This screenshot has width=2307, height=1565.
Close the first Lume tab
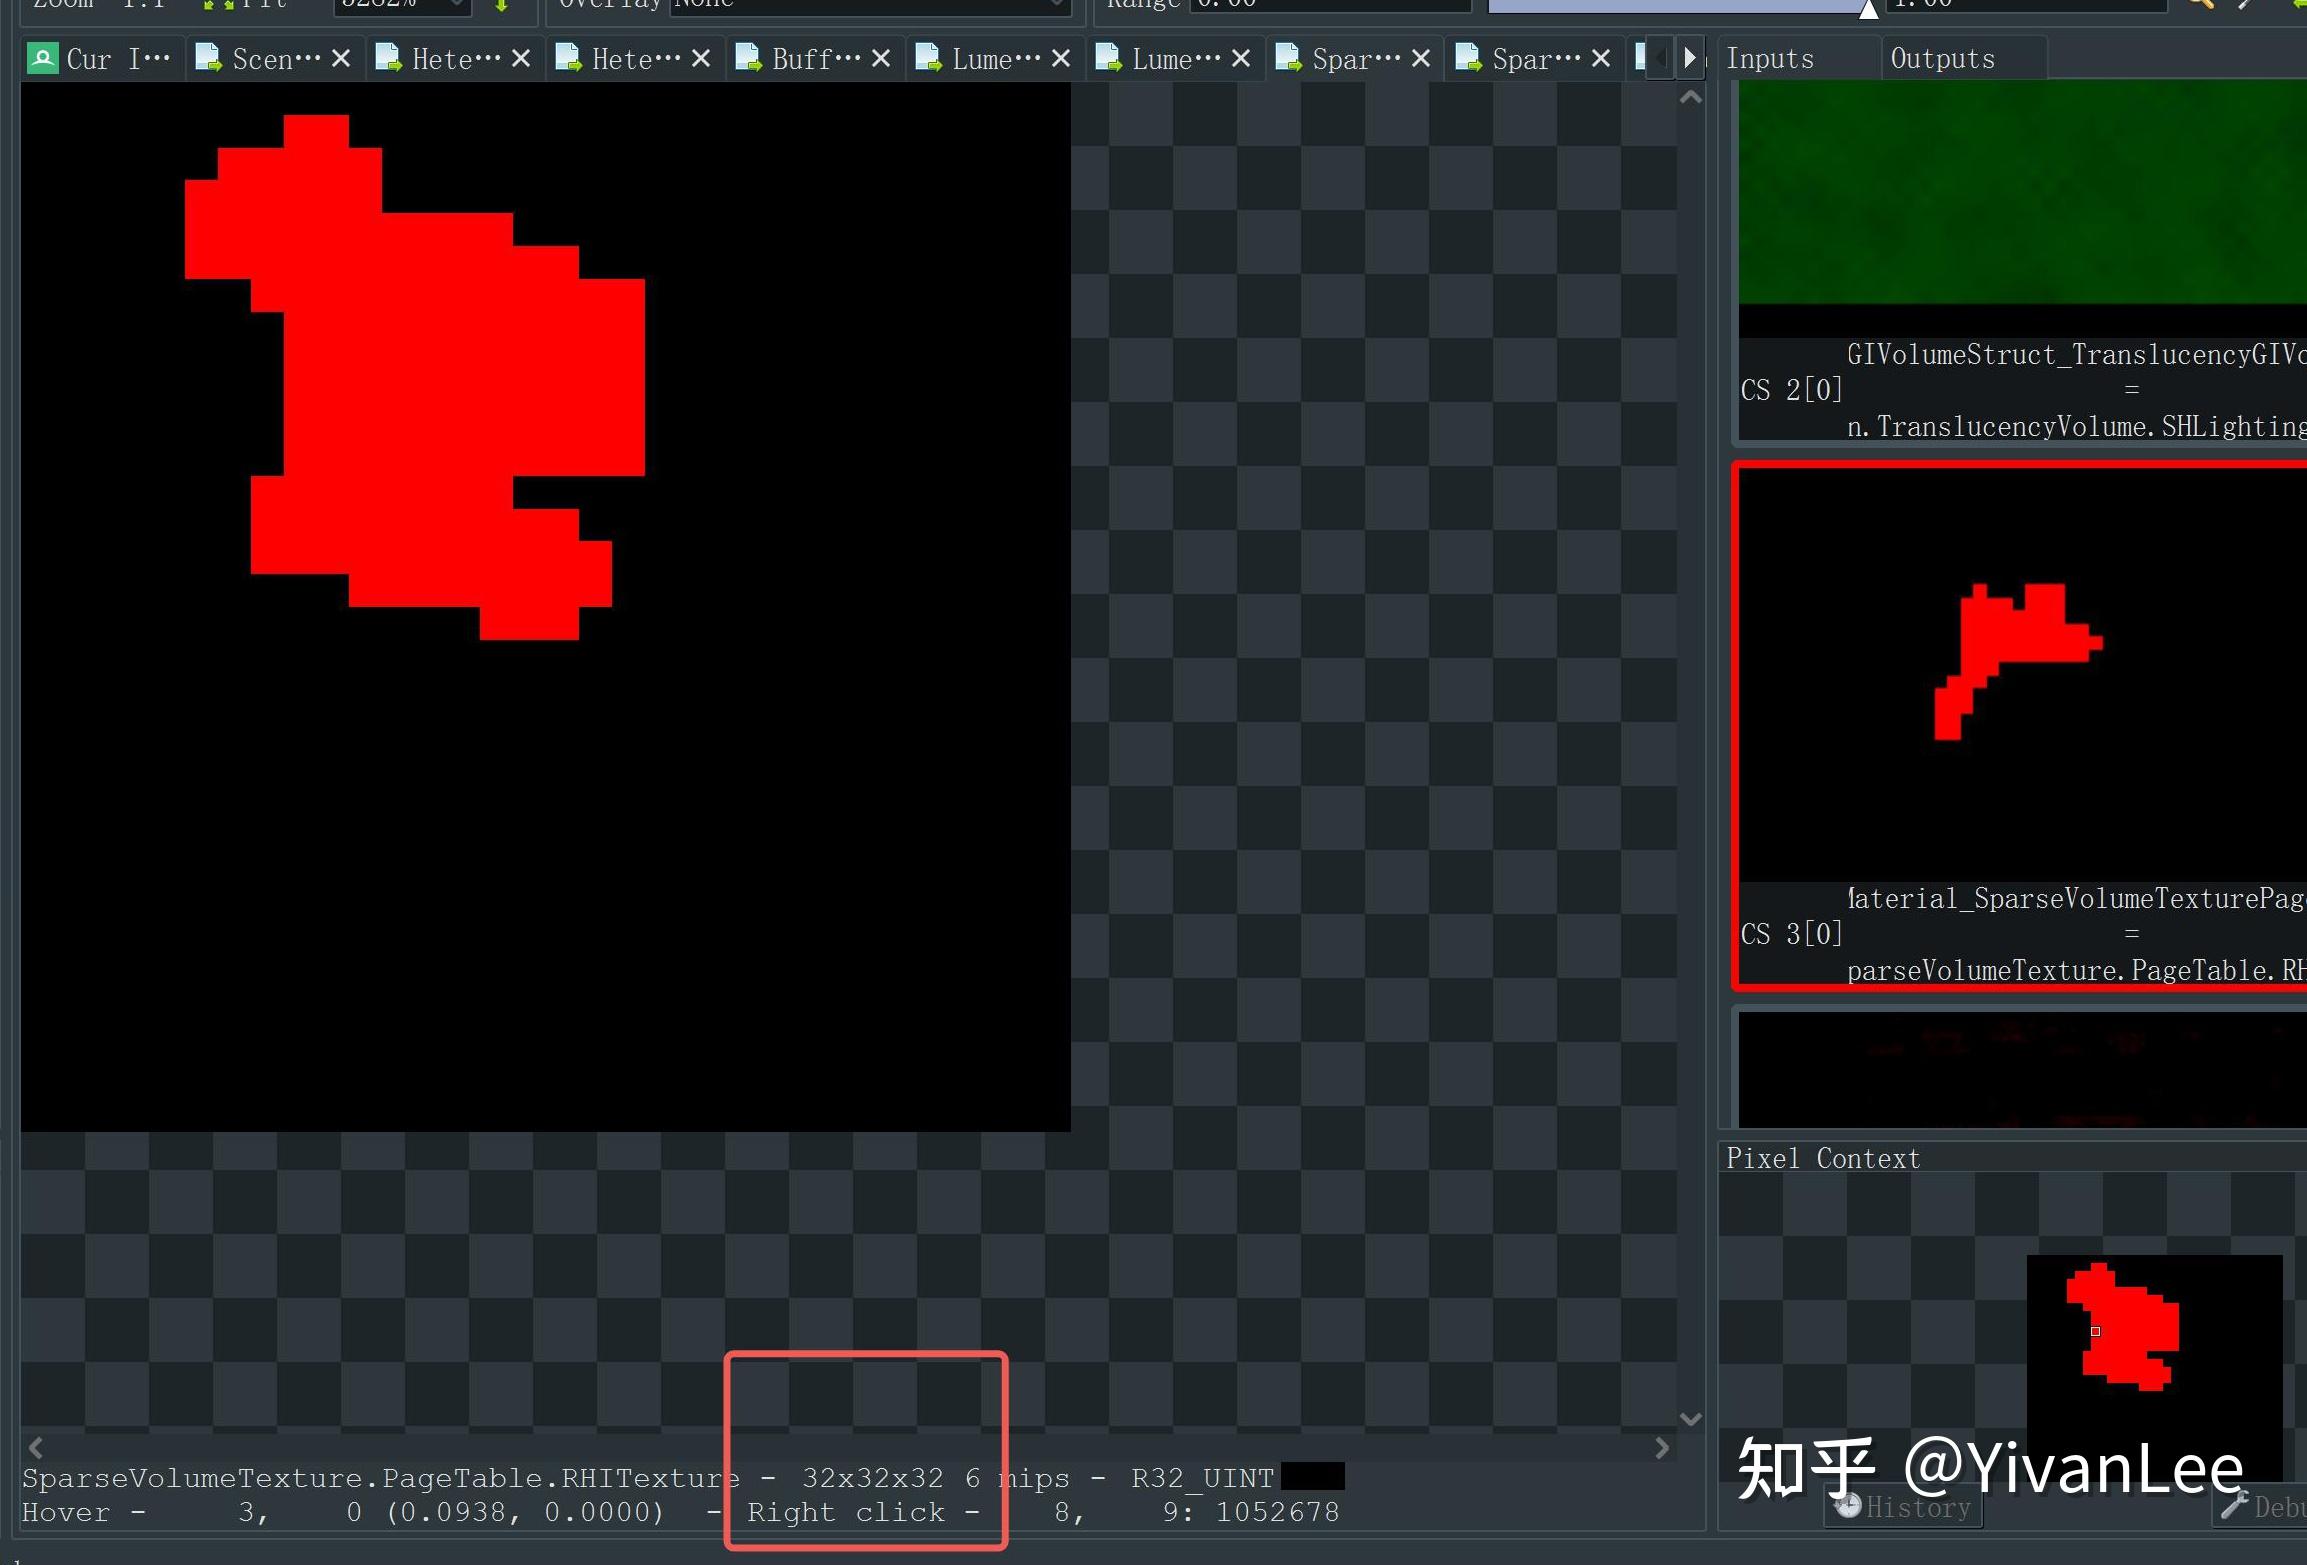pyautogui.click(x=1062, y=58)
